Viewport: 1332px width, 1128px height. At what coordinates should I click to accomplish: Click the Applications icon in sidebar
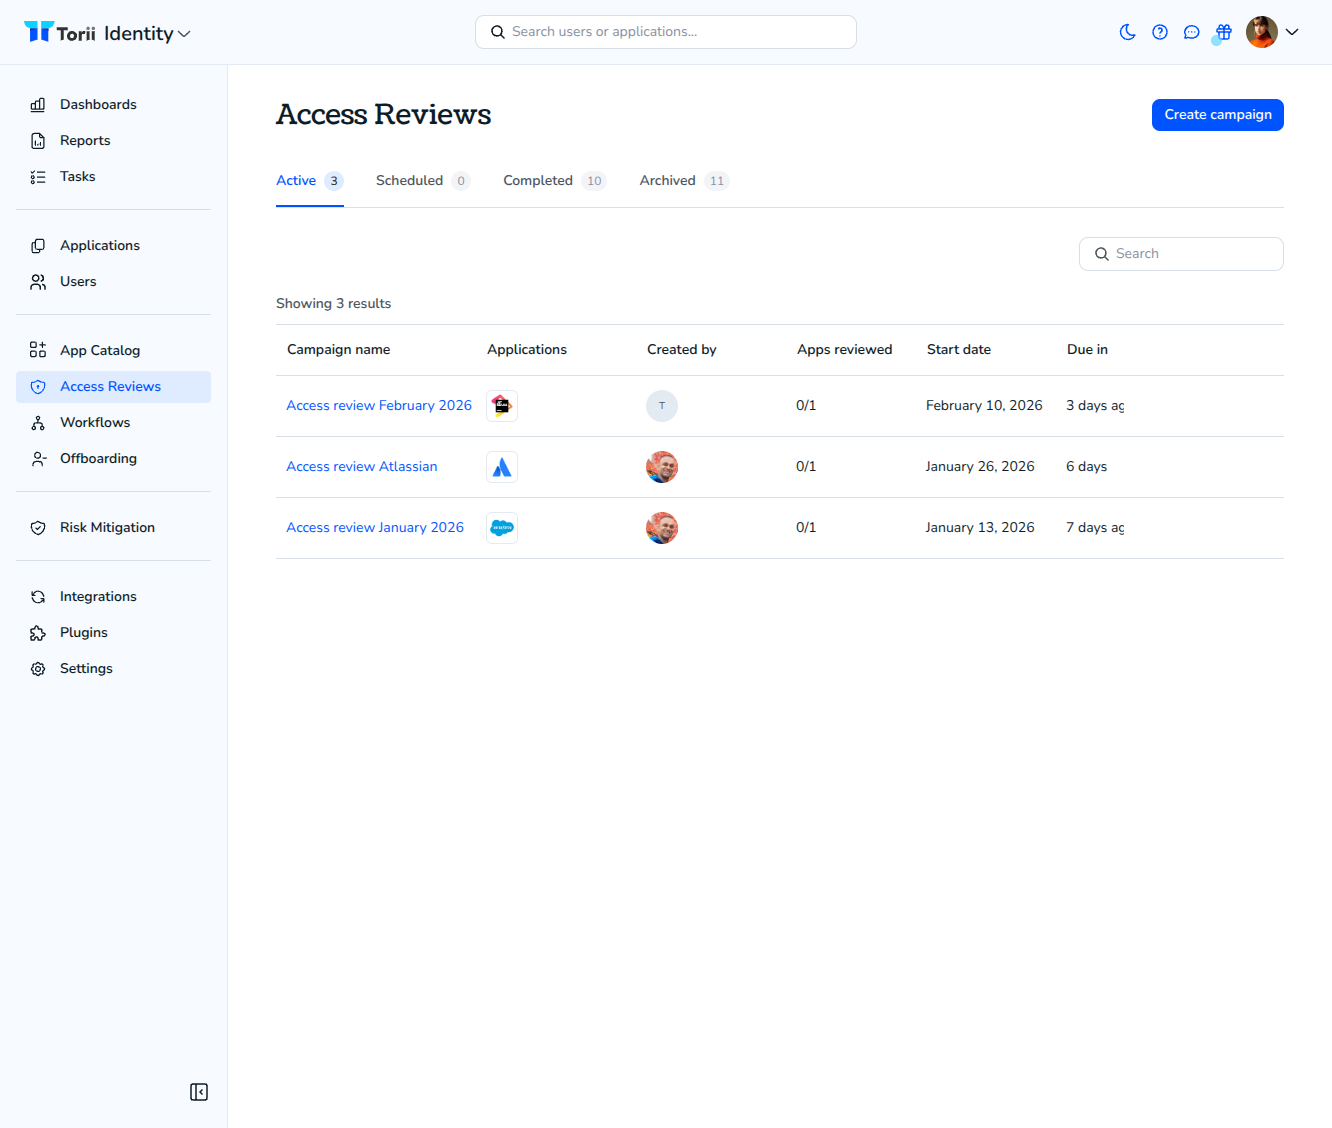38,246
